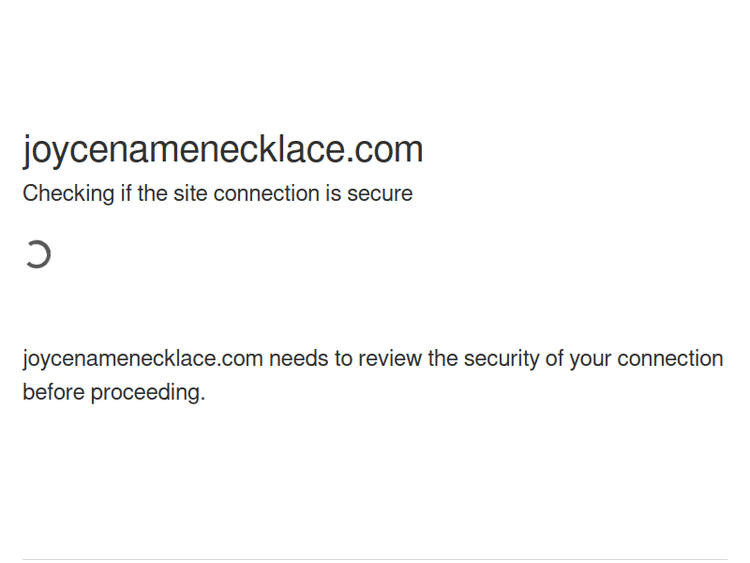Click the loading spinner icon
The image size is (750, 563).
(x=38, y=255)
